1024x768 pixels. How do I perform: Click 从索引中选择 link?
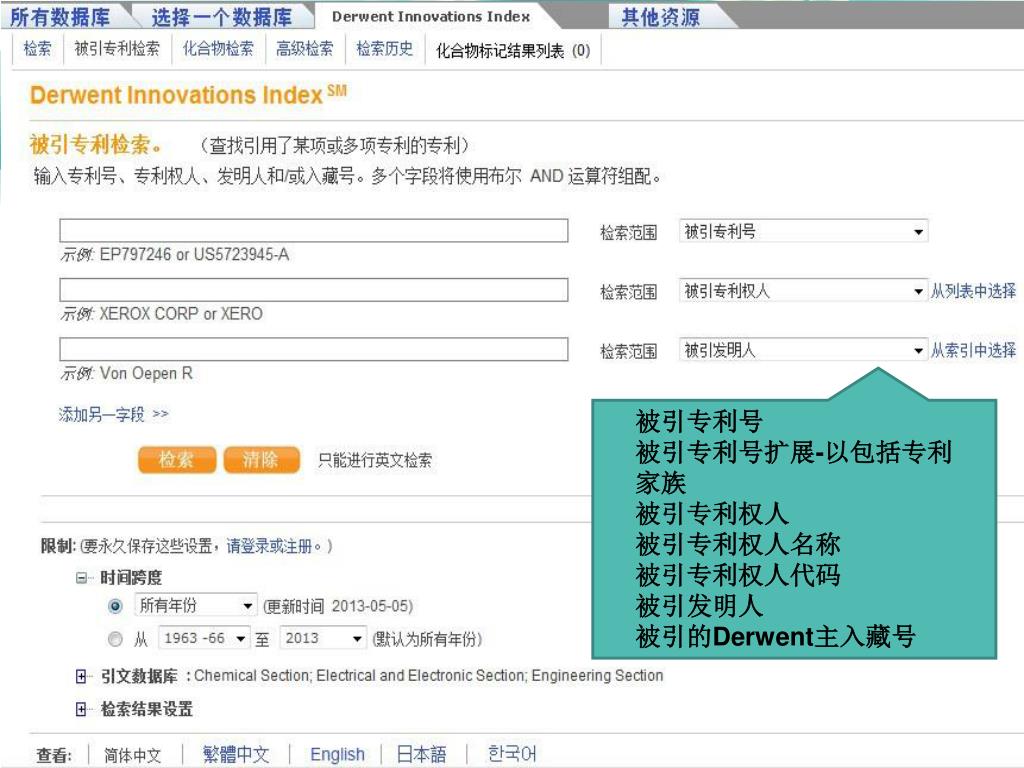pos(973,350)
